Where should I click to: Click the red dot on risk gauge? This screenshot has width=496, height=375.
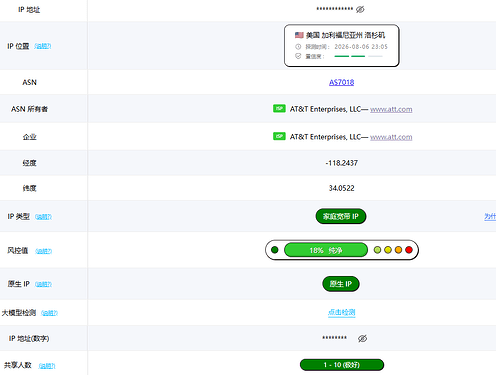(x=409, y=250)
